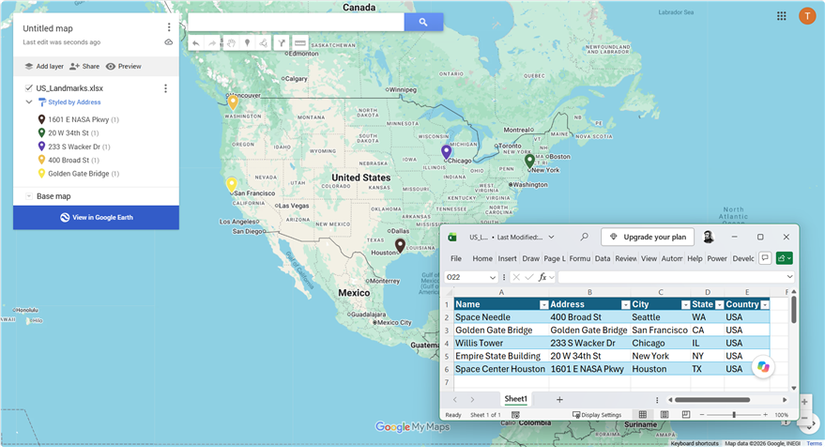This screenshot has height=447, width=825.
Task: Choose the Add marker tool
Action: [247, 43]
